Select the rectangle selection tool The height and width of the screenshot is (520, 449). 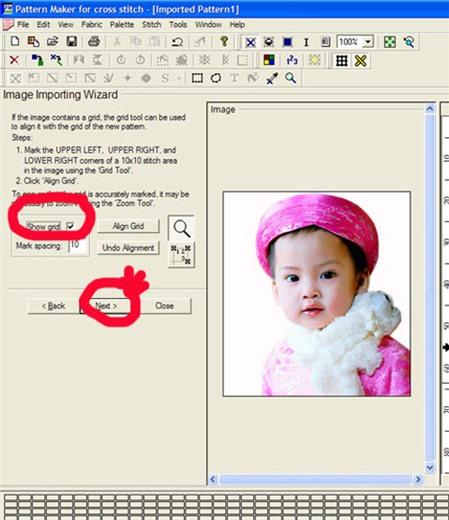click(x=197, y=78)
